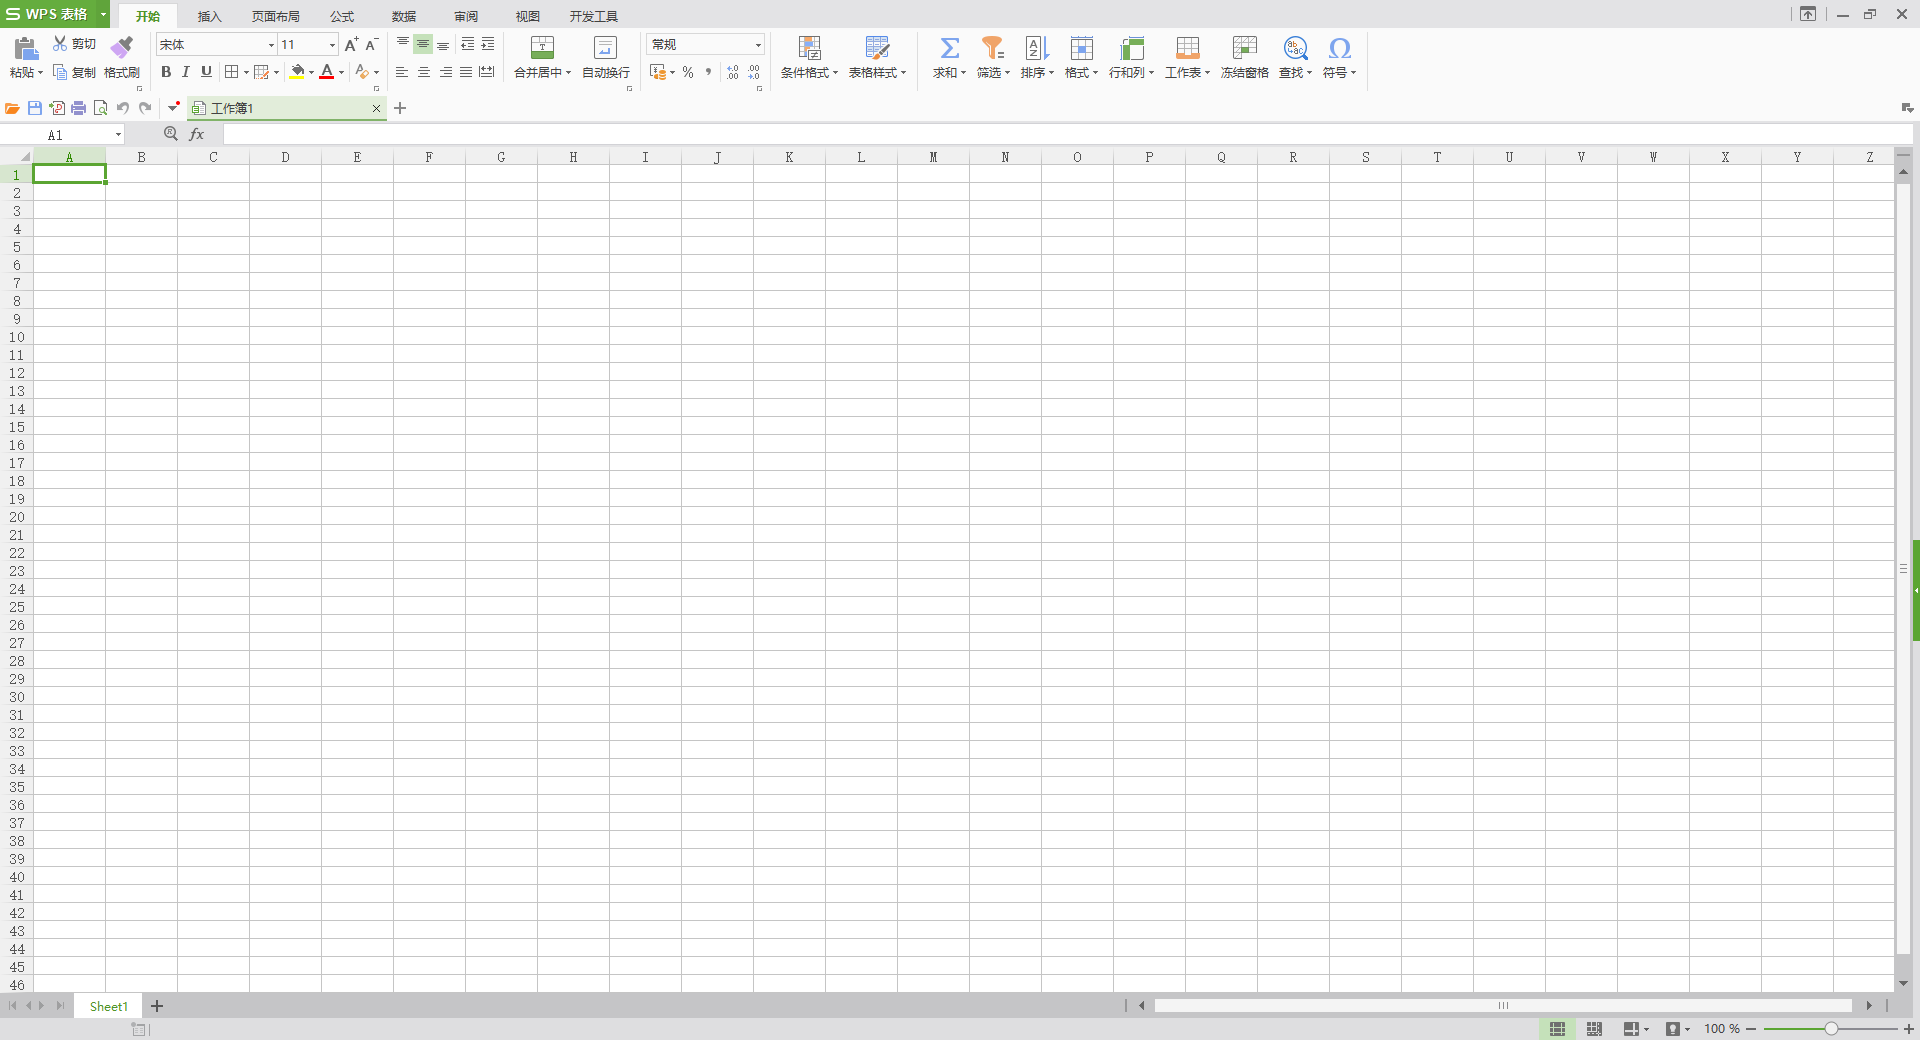The width and height of the screenshot is (1920, 1040).
Task: Toggle bold formatting
Action: [166, 72]
